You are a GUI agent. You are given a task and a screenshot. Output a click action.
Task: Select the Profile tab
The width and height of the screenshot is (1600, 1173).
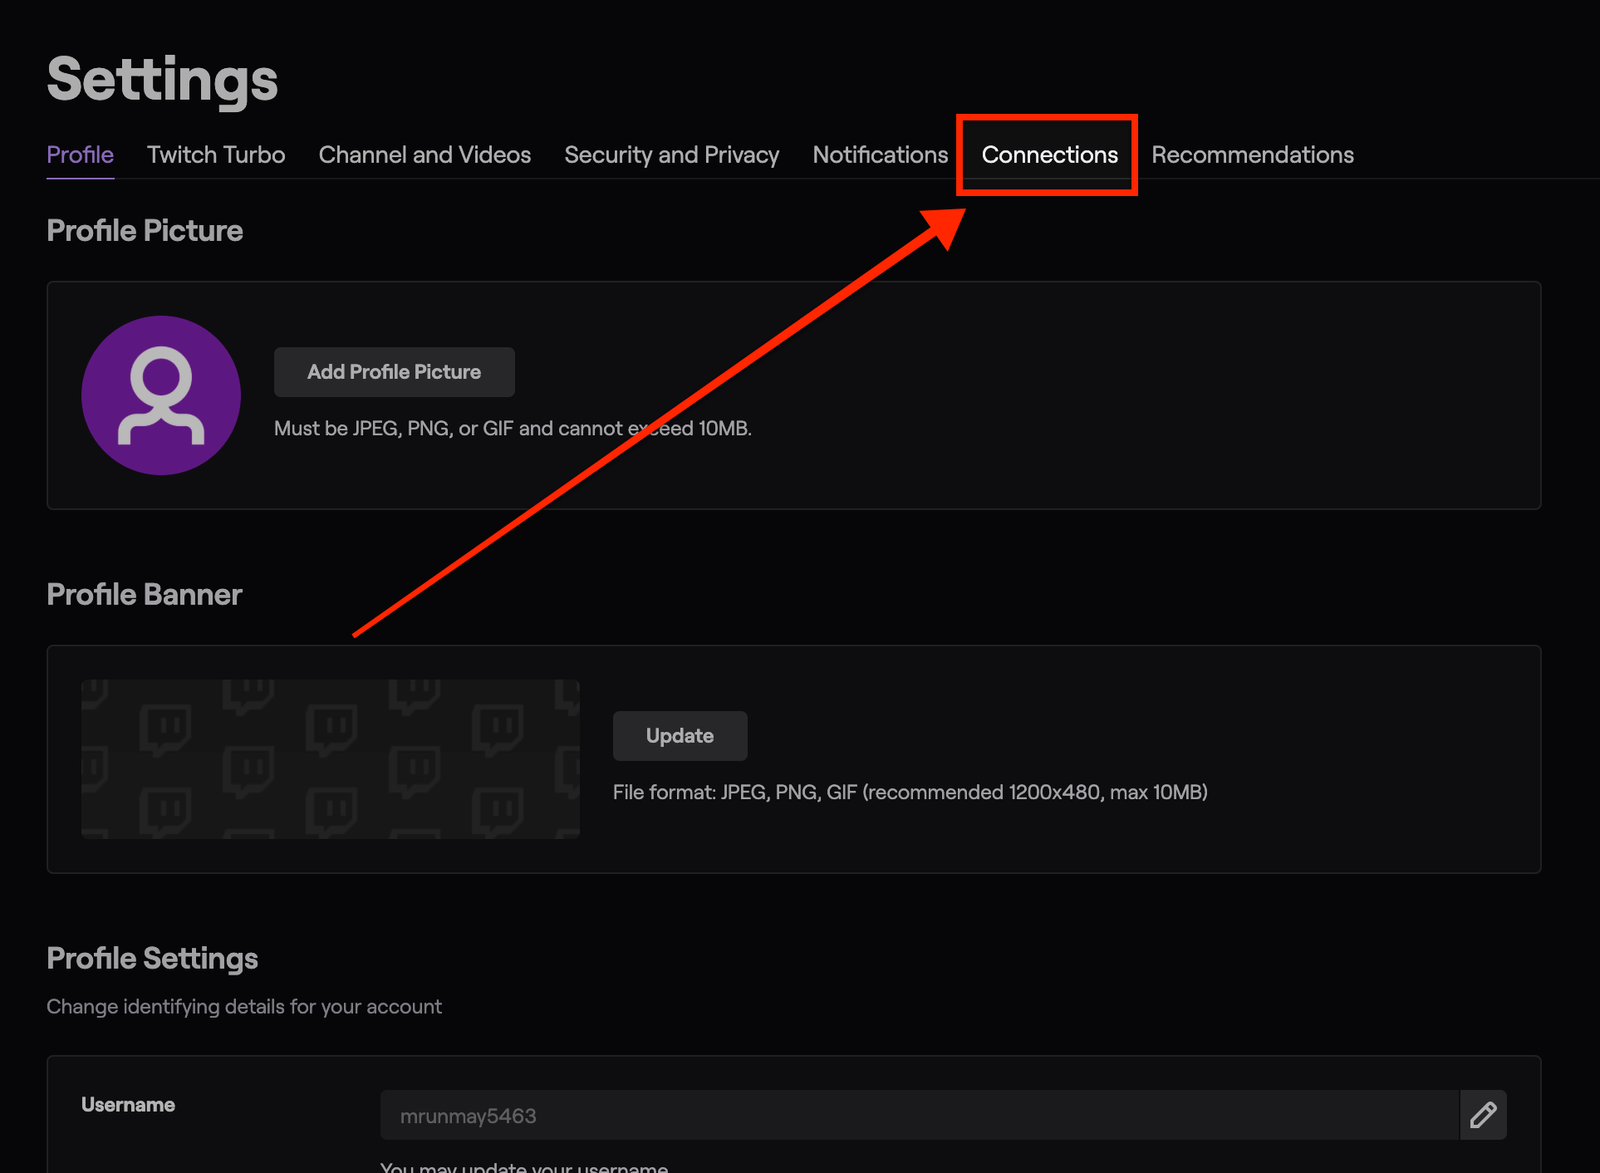tap(80, 155)
